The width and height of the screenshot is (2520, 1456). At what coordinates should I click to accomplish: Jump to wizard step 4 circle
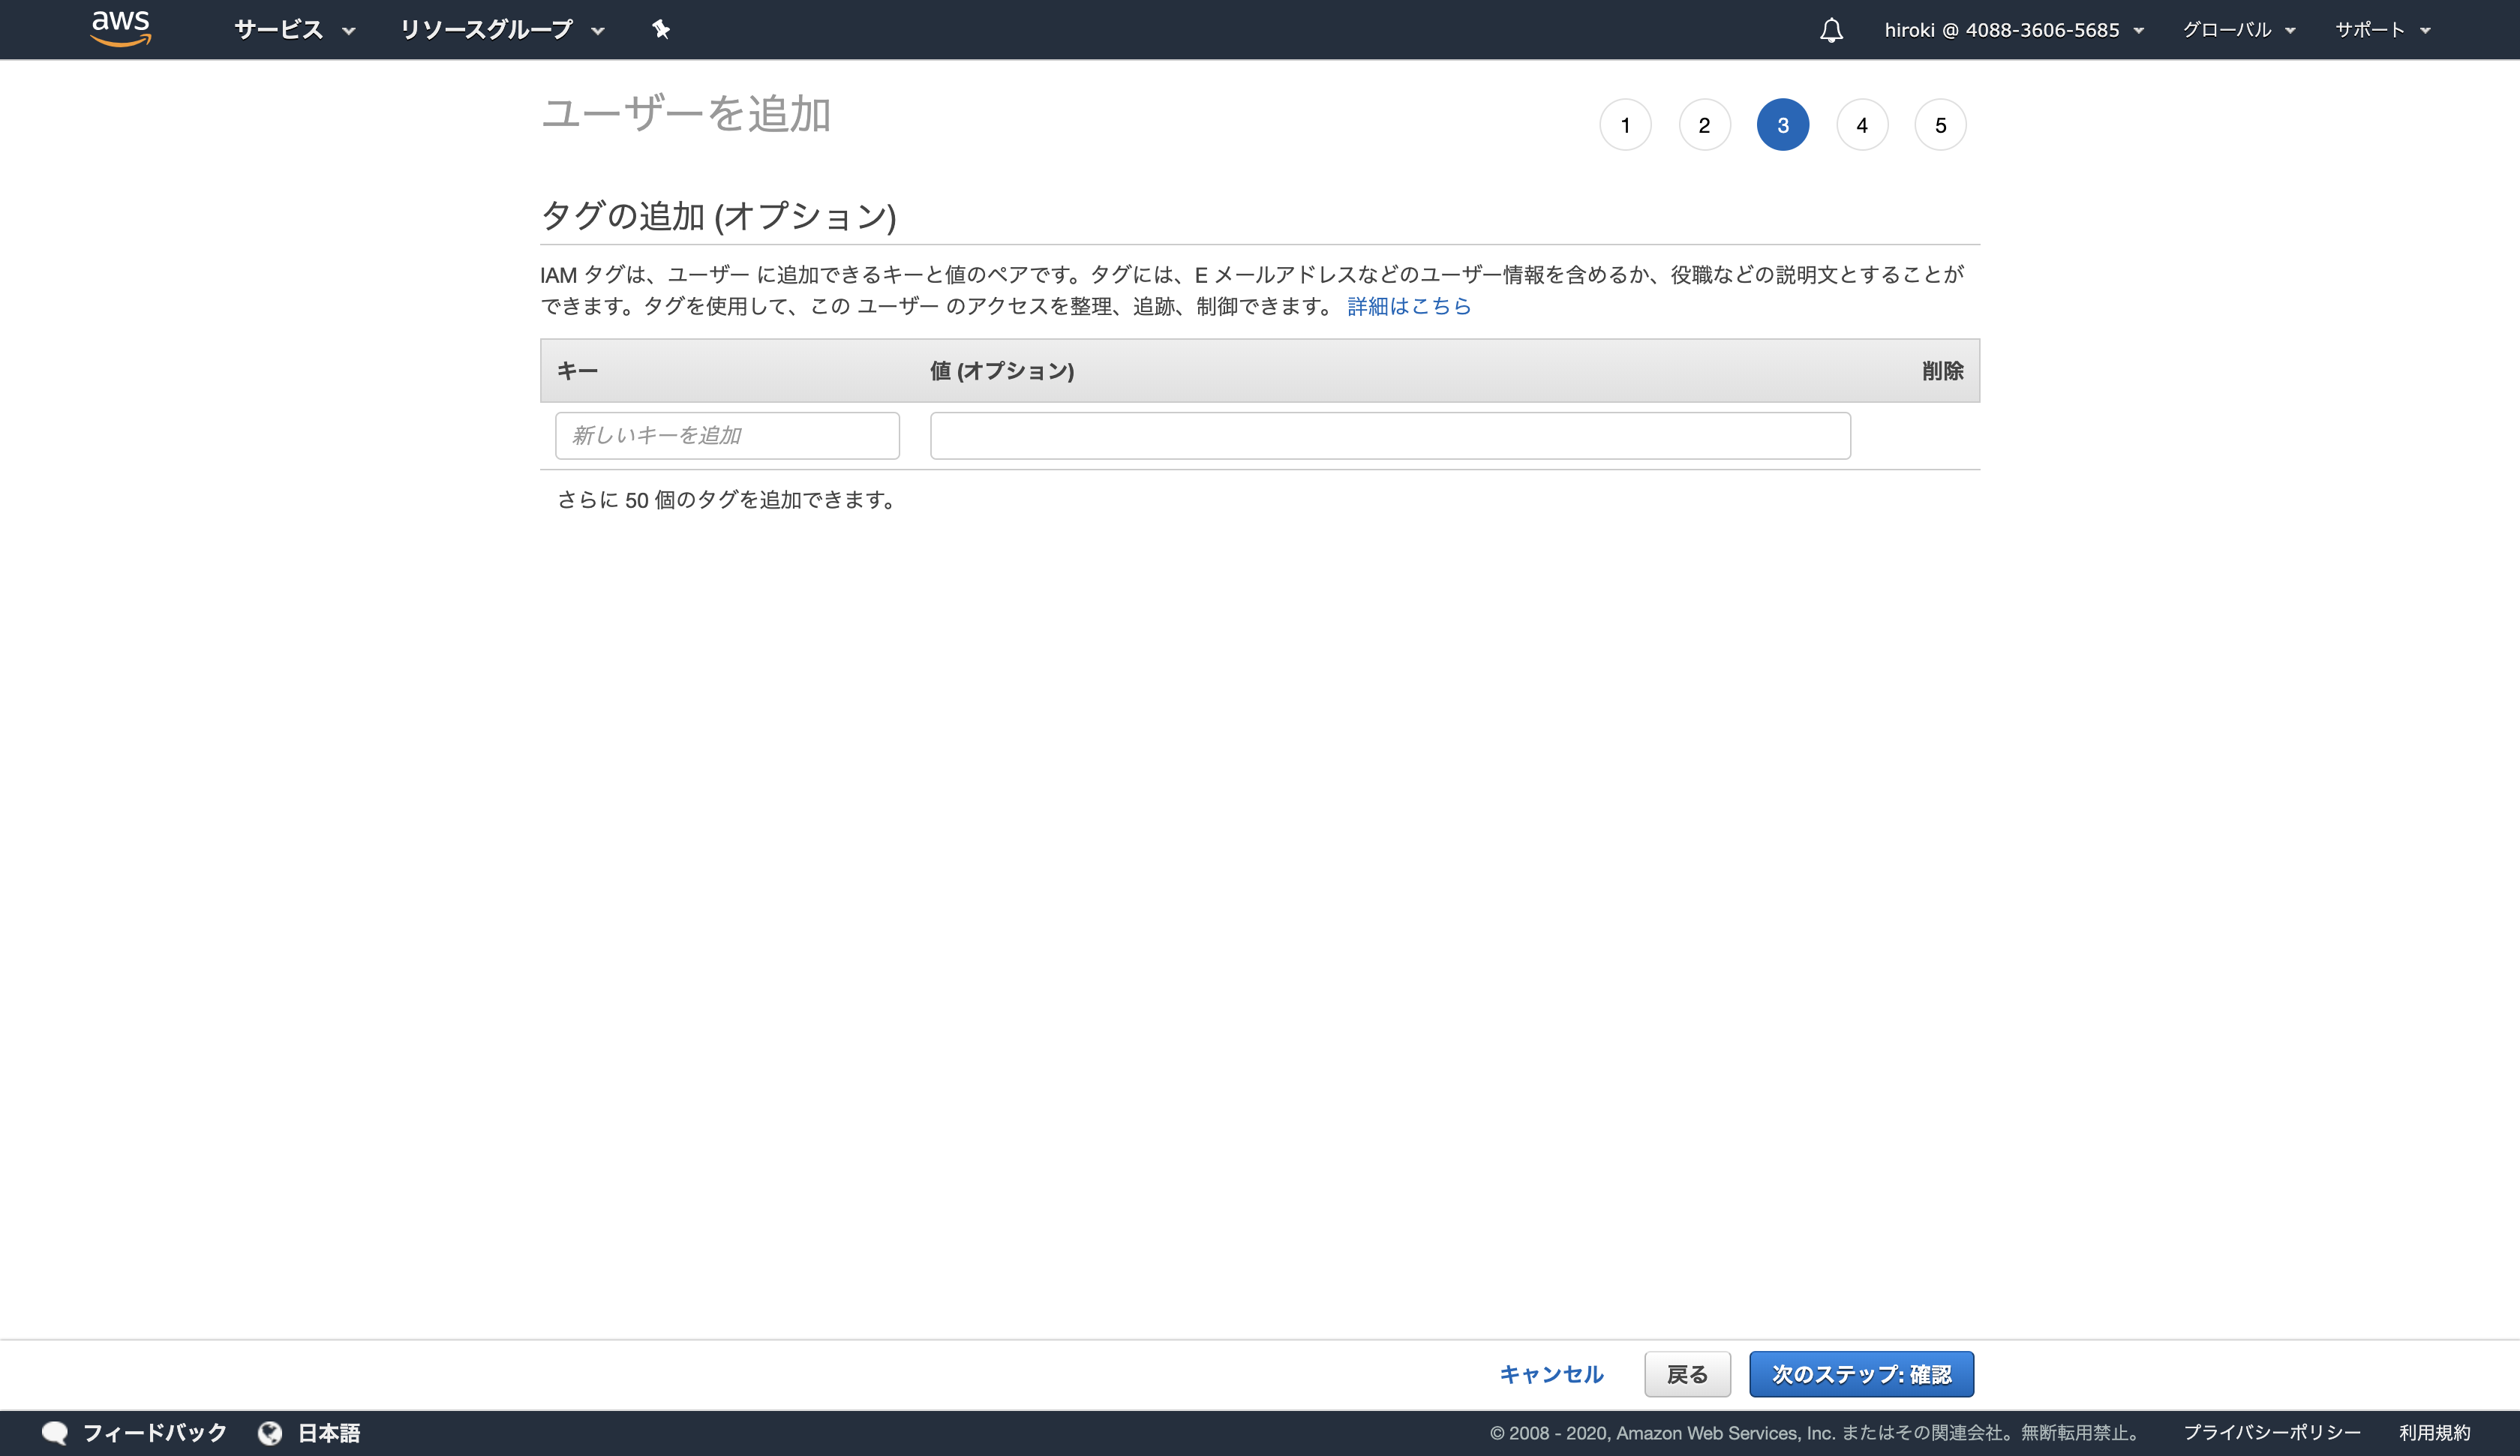[x=1861, y=125]
